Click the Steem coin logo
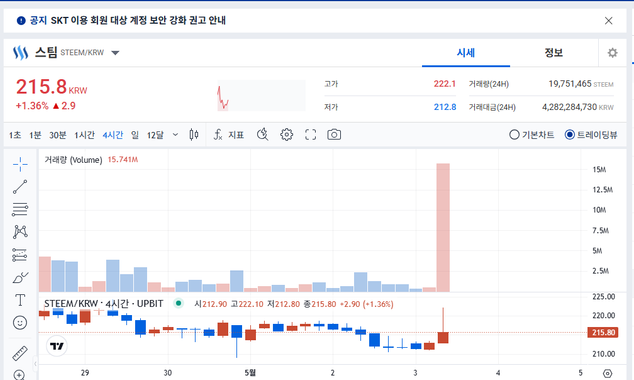Screen dimensions: 634x380 [21, 53]
